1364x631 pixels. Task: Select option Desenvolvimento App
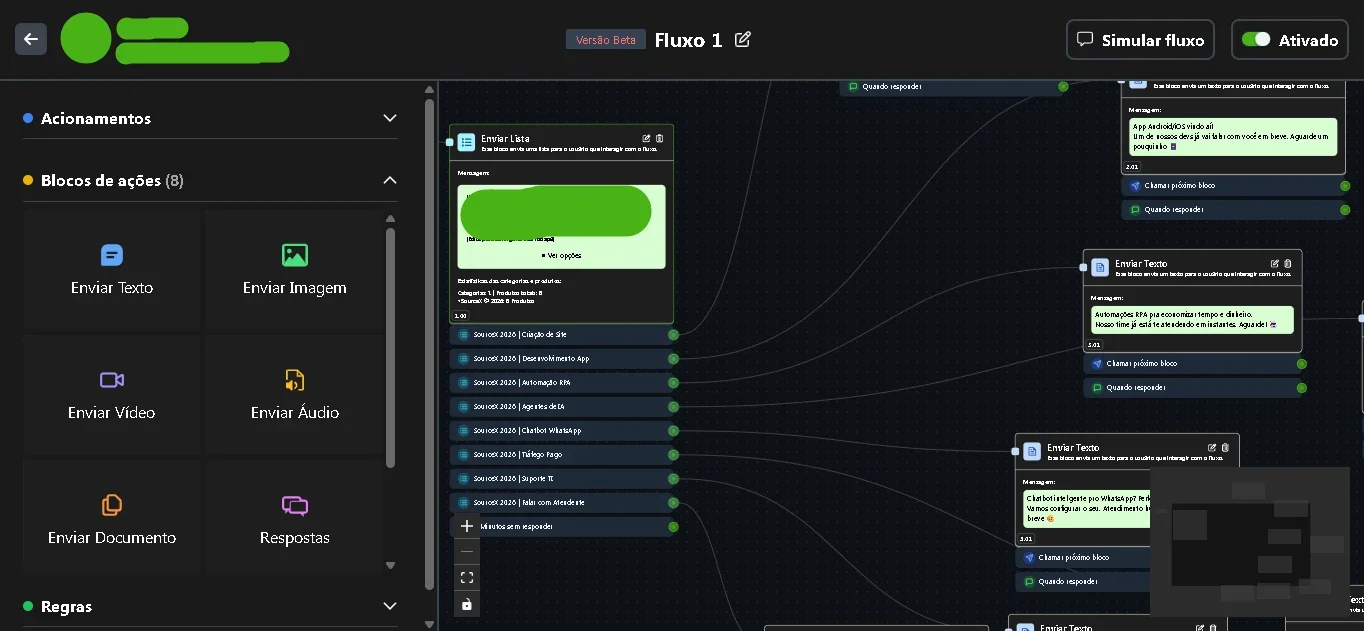563,359
